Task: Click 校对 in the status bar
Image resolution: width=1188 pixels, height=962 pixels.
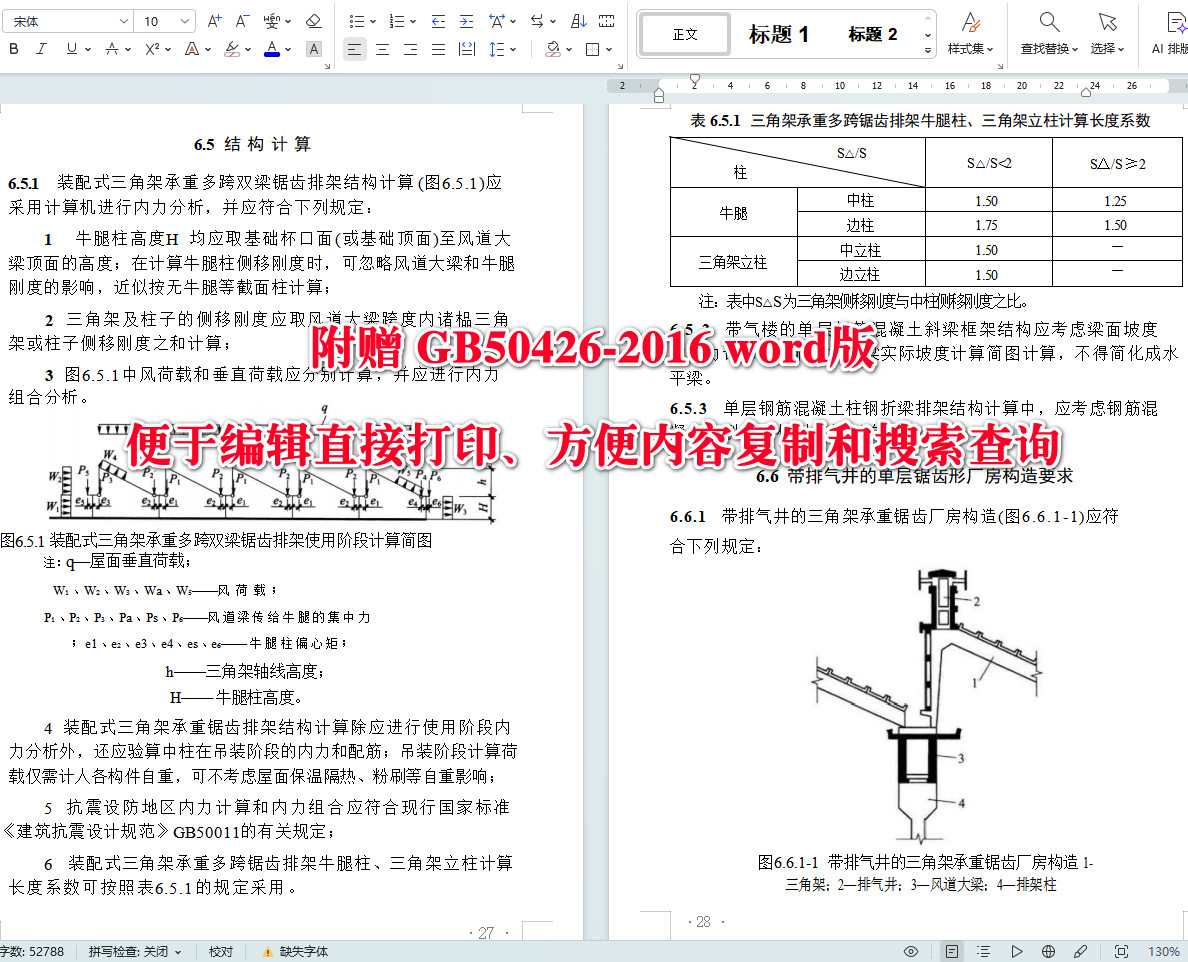Action: tap(221, 951)
